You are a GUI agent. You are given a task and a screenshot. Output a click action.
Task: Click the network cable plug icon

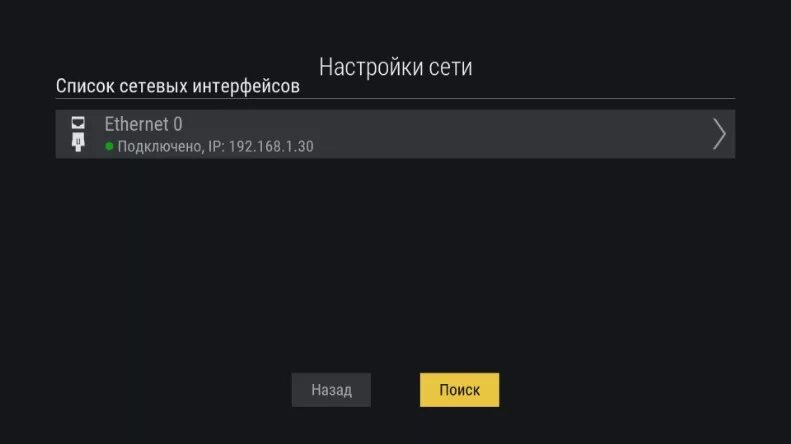78,142
